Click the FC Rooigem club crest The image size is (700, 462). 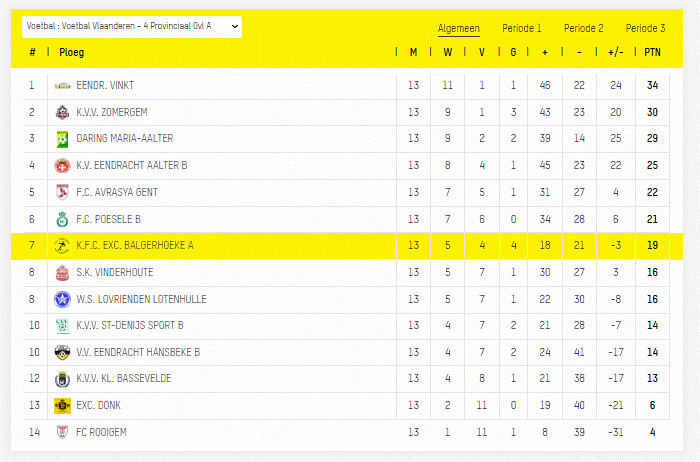[62, 432]
